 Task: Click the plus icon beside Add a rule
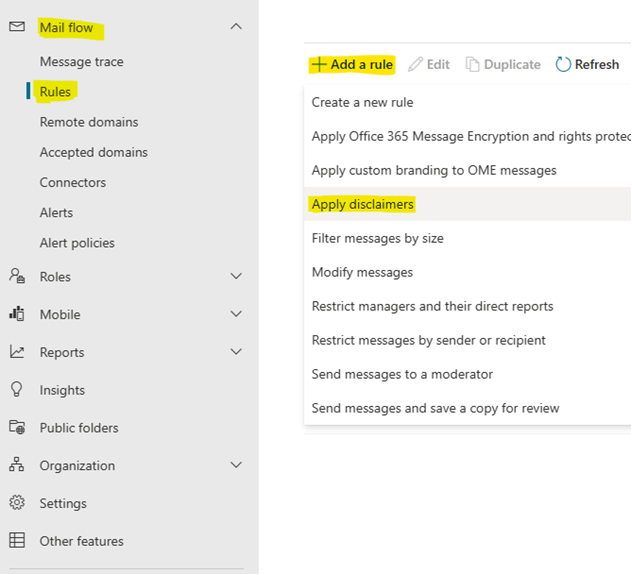point(319,64)
